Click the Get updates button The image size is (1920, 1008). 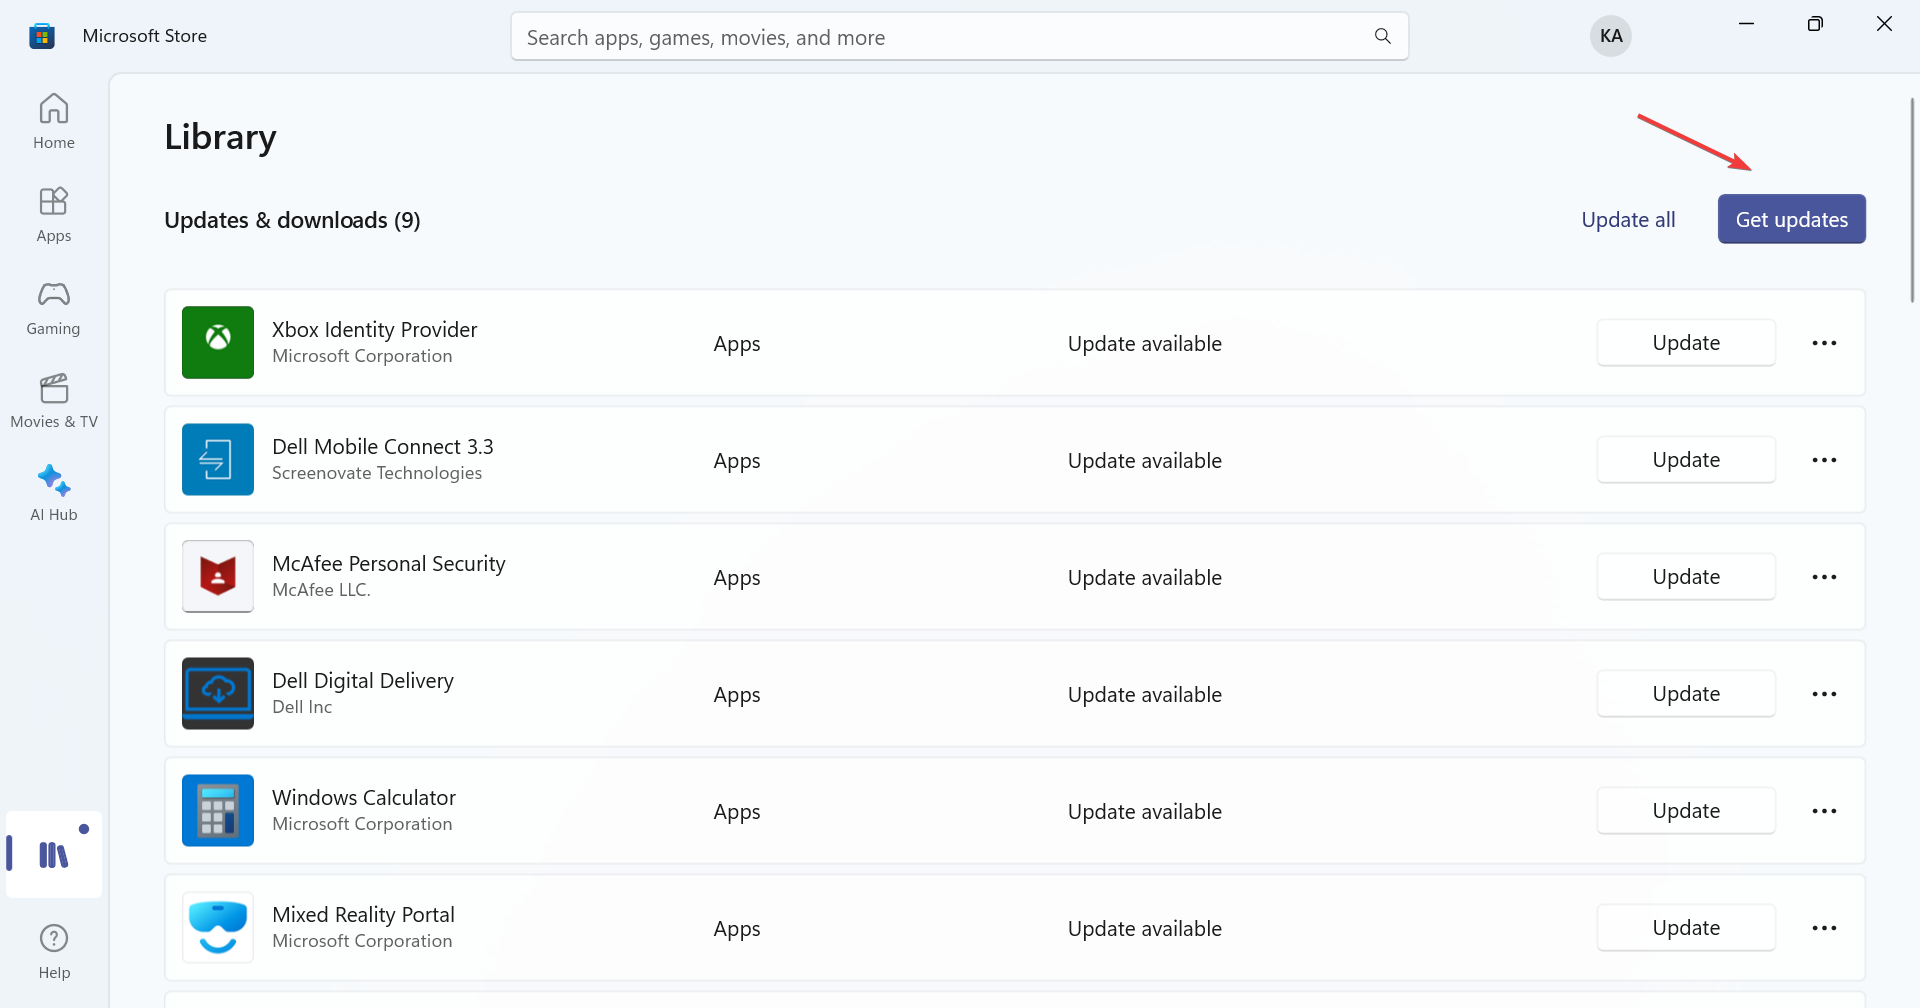coord(1792,219)
